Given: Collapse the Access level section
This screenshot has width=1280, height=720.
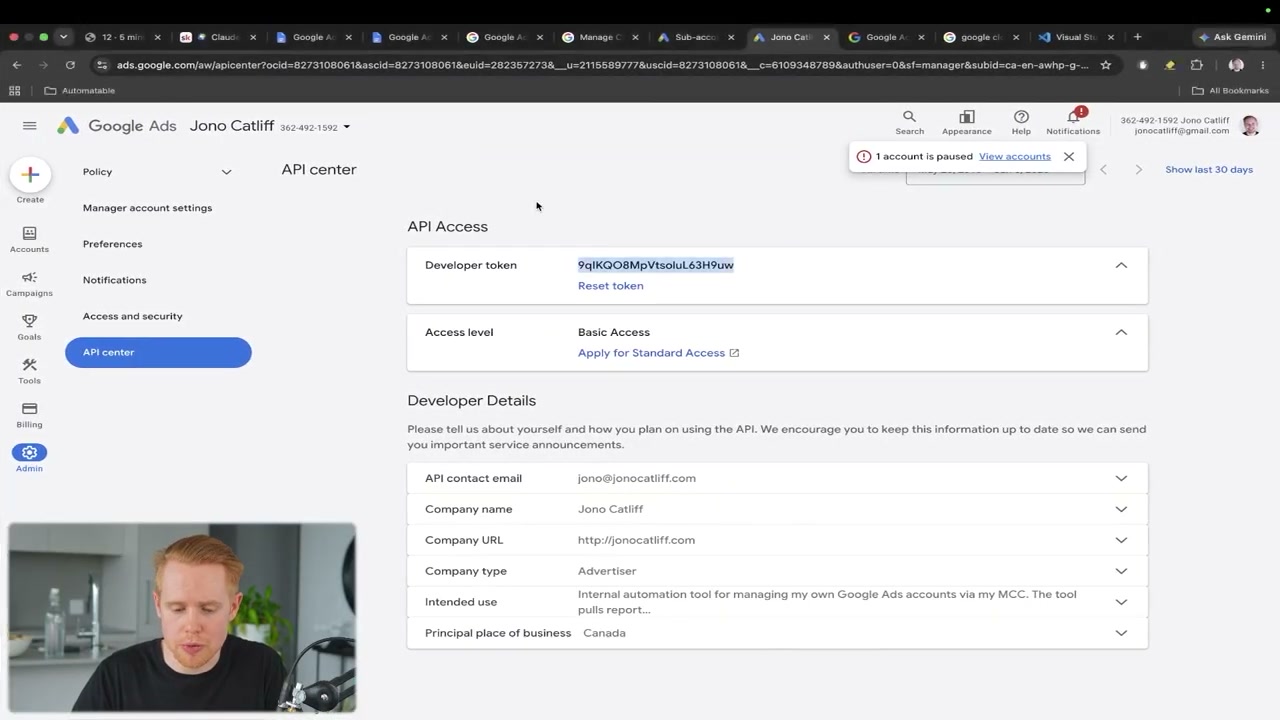Looking at the screenshot, I should click(x=1121, y=332).
